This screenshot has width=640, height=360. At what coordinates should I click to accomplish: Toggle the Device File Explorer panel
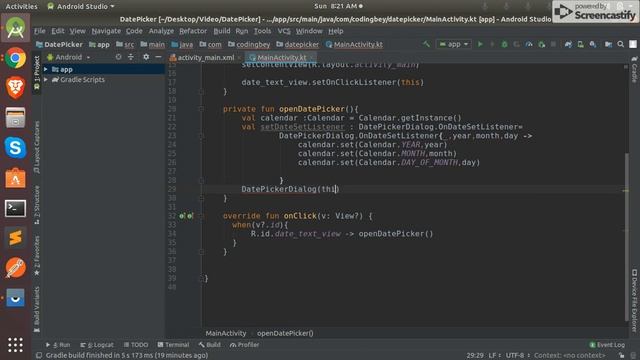(634, 300)
